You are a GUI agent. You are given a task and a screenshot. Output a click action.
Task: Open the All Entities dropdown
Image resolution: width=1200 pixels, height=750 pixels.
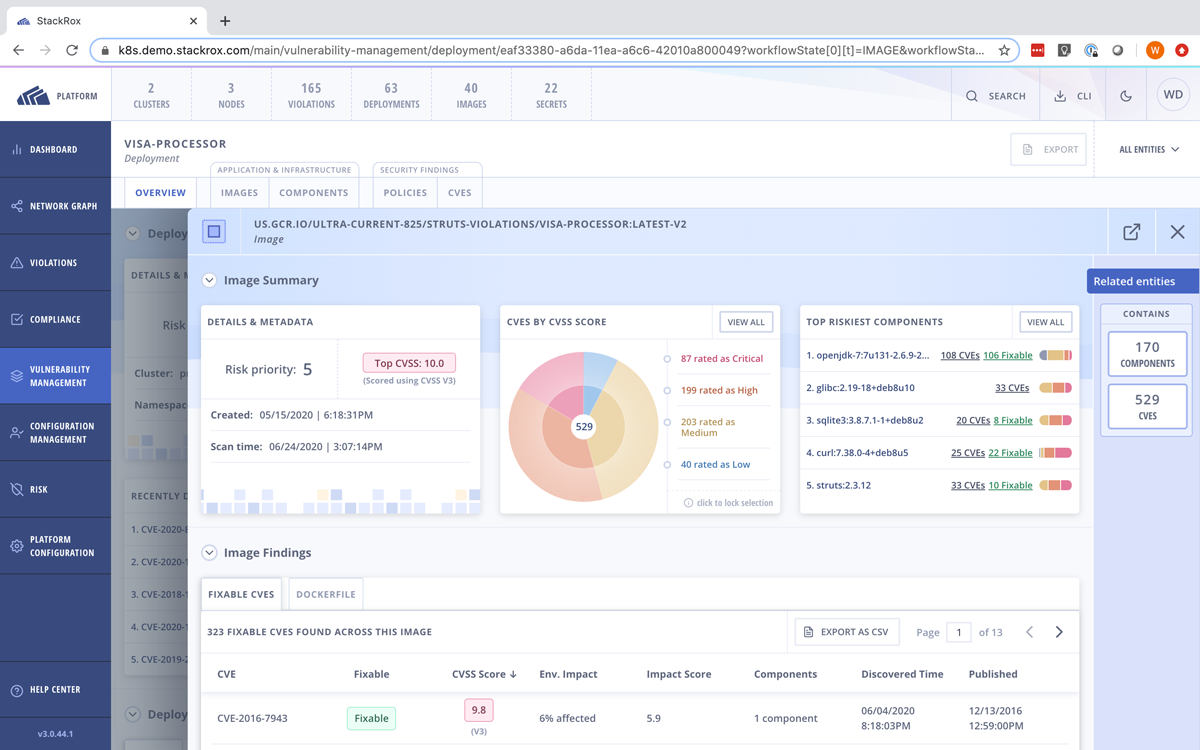1148,150
